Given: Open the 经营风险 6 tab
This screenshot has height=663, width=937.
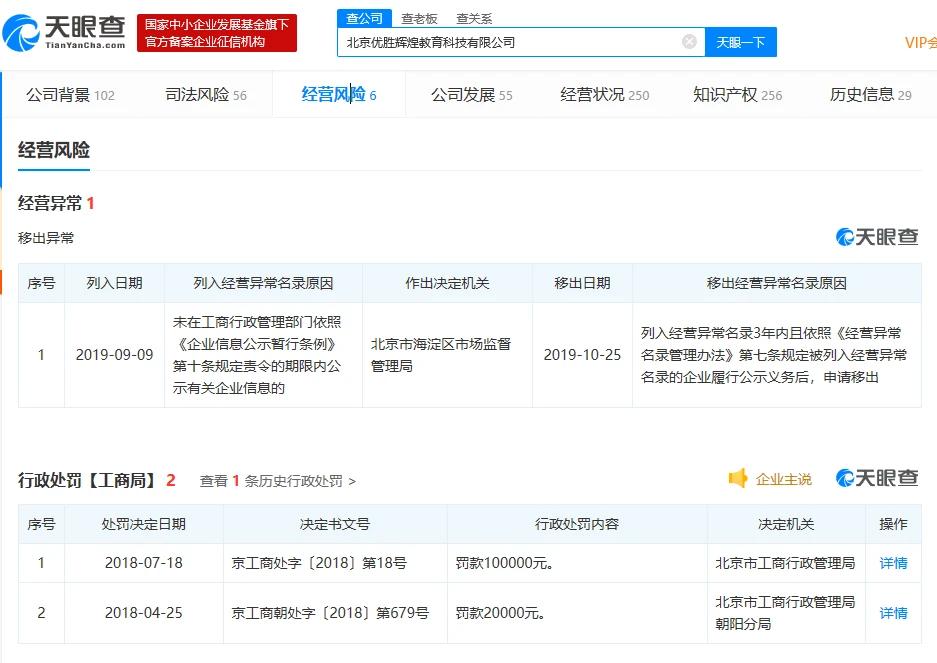Looking at the screenshot, I should click(x=339, y=94).
